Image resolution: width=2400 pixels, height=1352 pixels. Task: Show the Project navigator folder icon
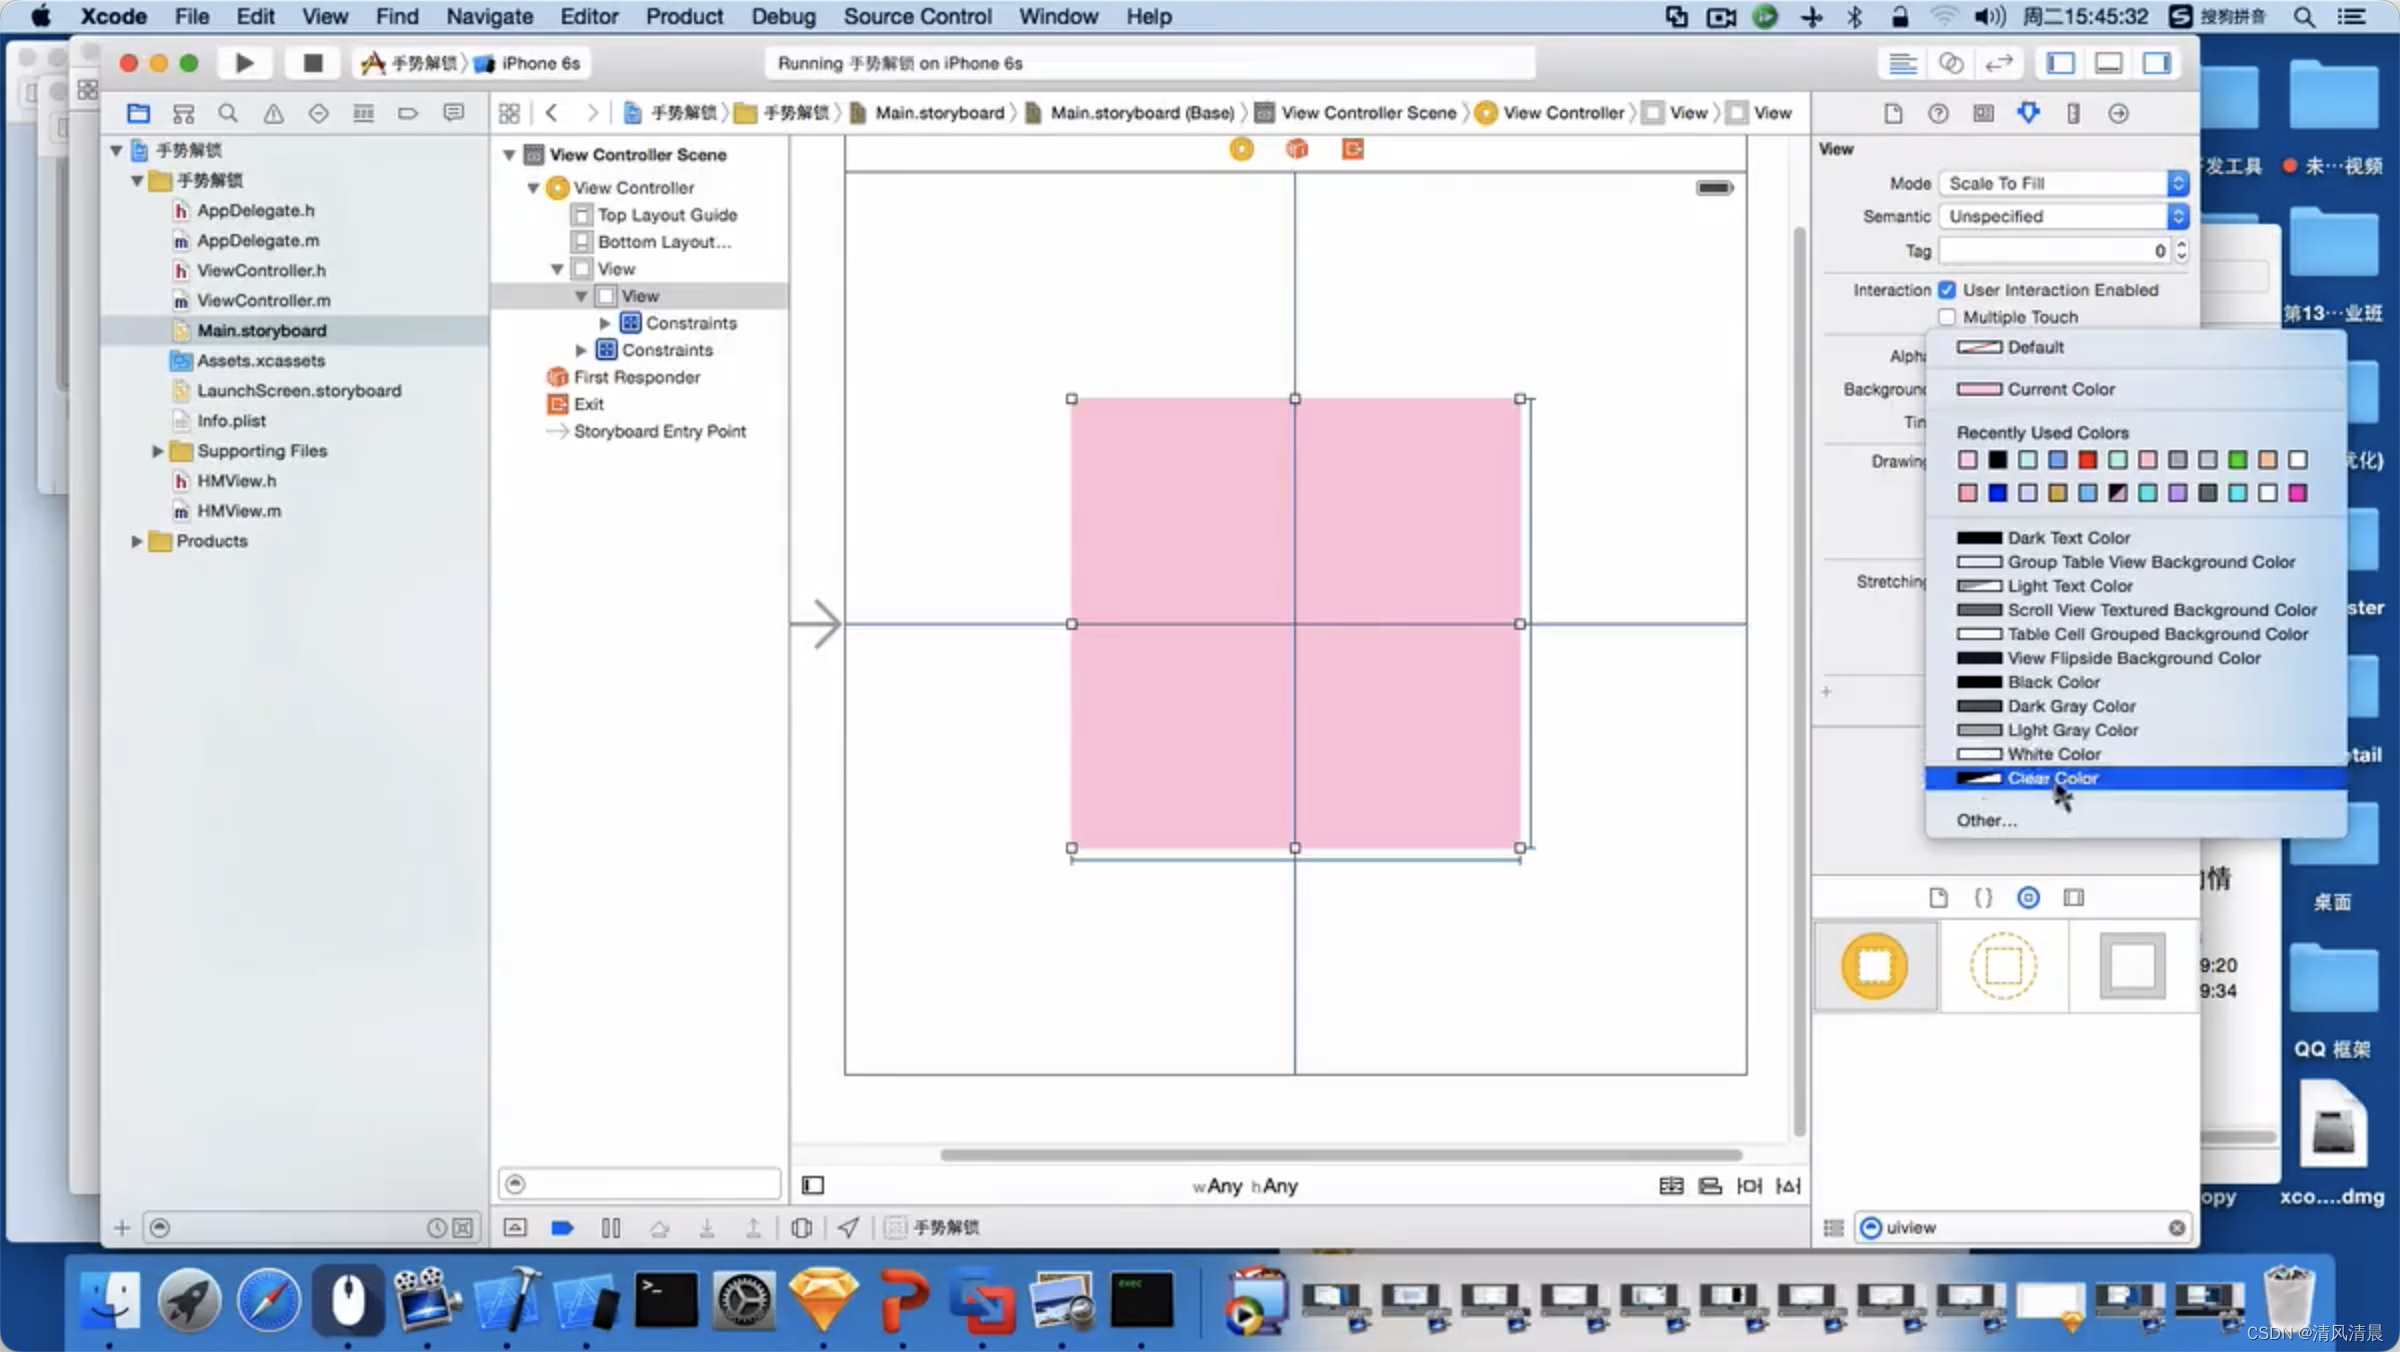click(138, 113)
